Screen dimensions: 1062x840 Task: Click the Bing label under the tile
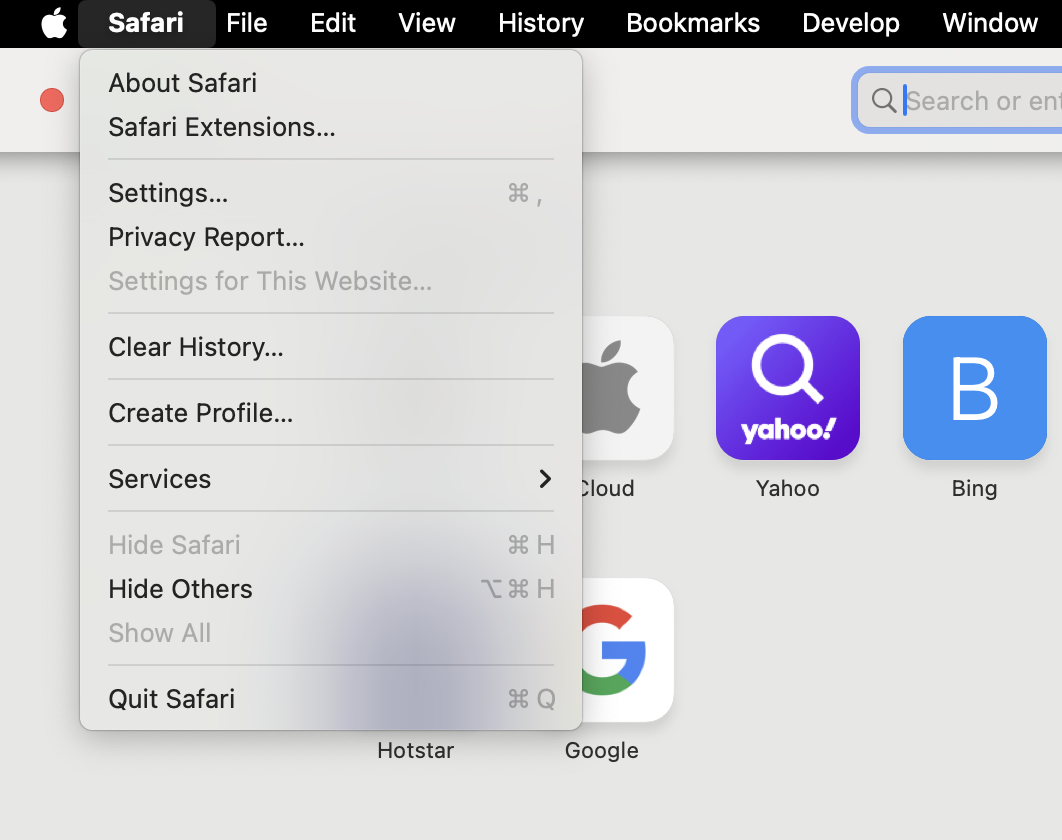[x=975, y=488]
